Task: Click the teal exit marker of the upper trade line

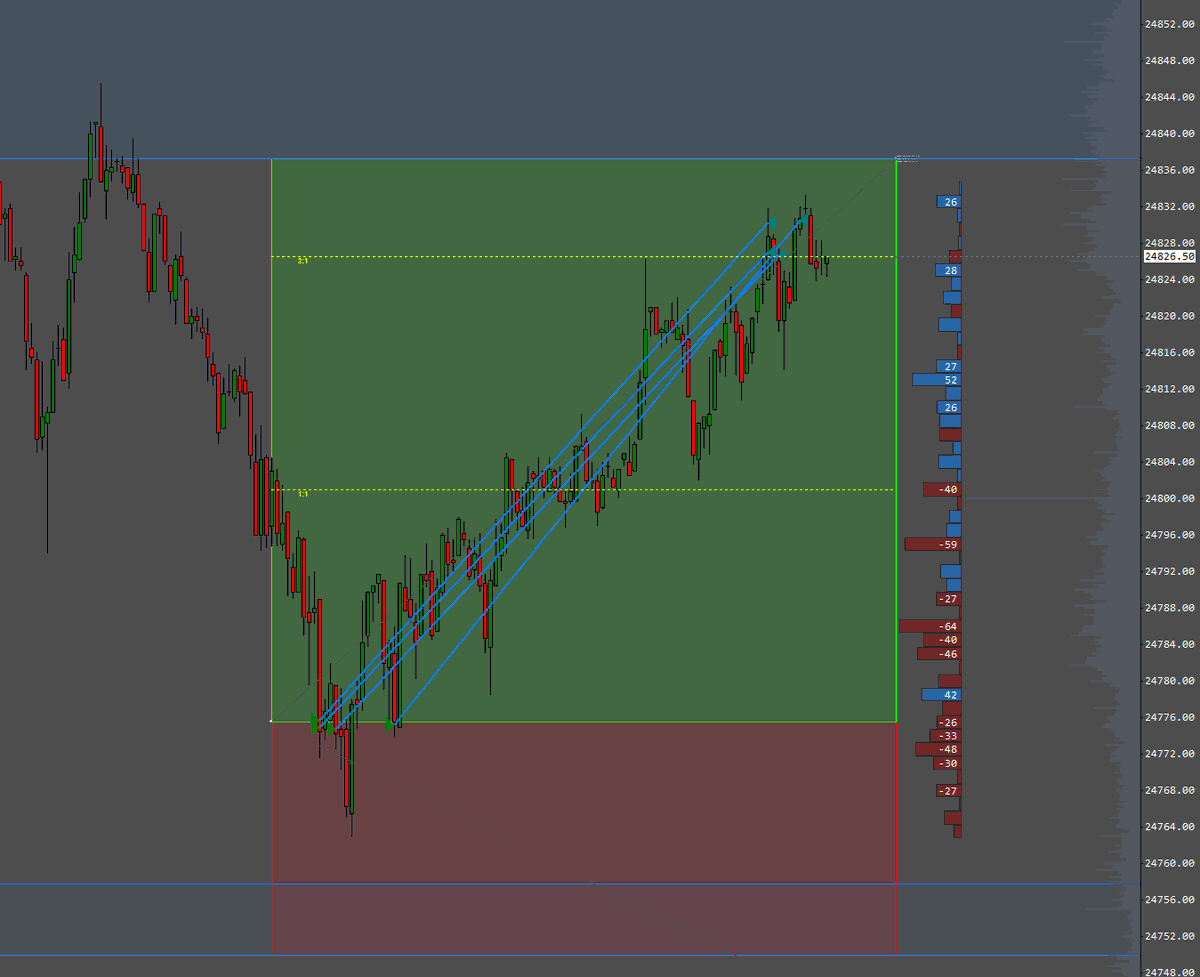Action: [x=772, y=222]
